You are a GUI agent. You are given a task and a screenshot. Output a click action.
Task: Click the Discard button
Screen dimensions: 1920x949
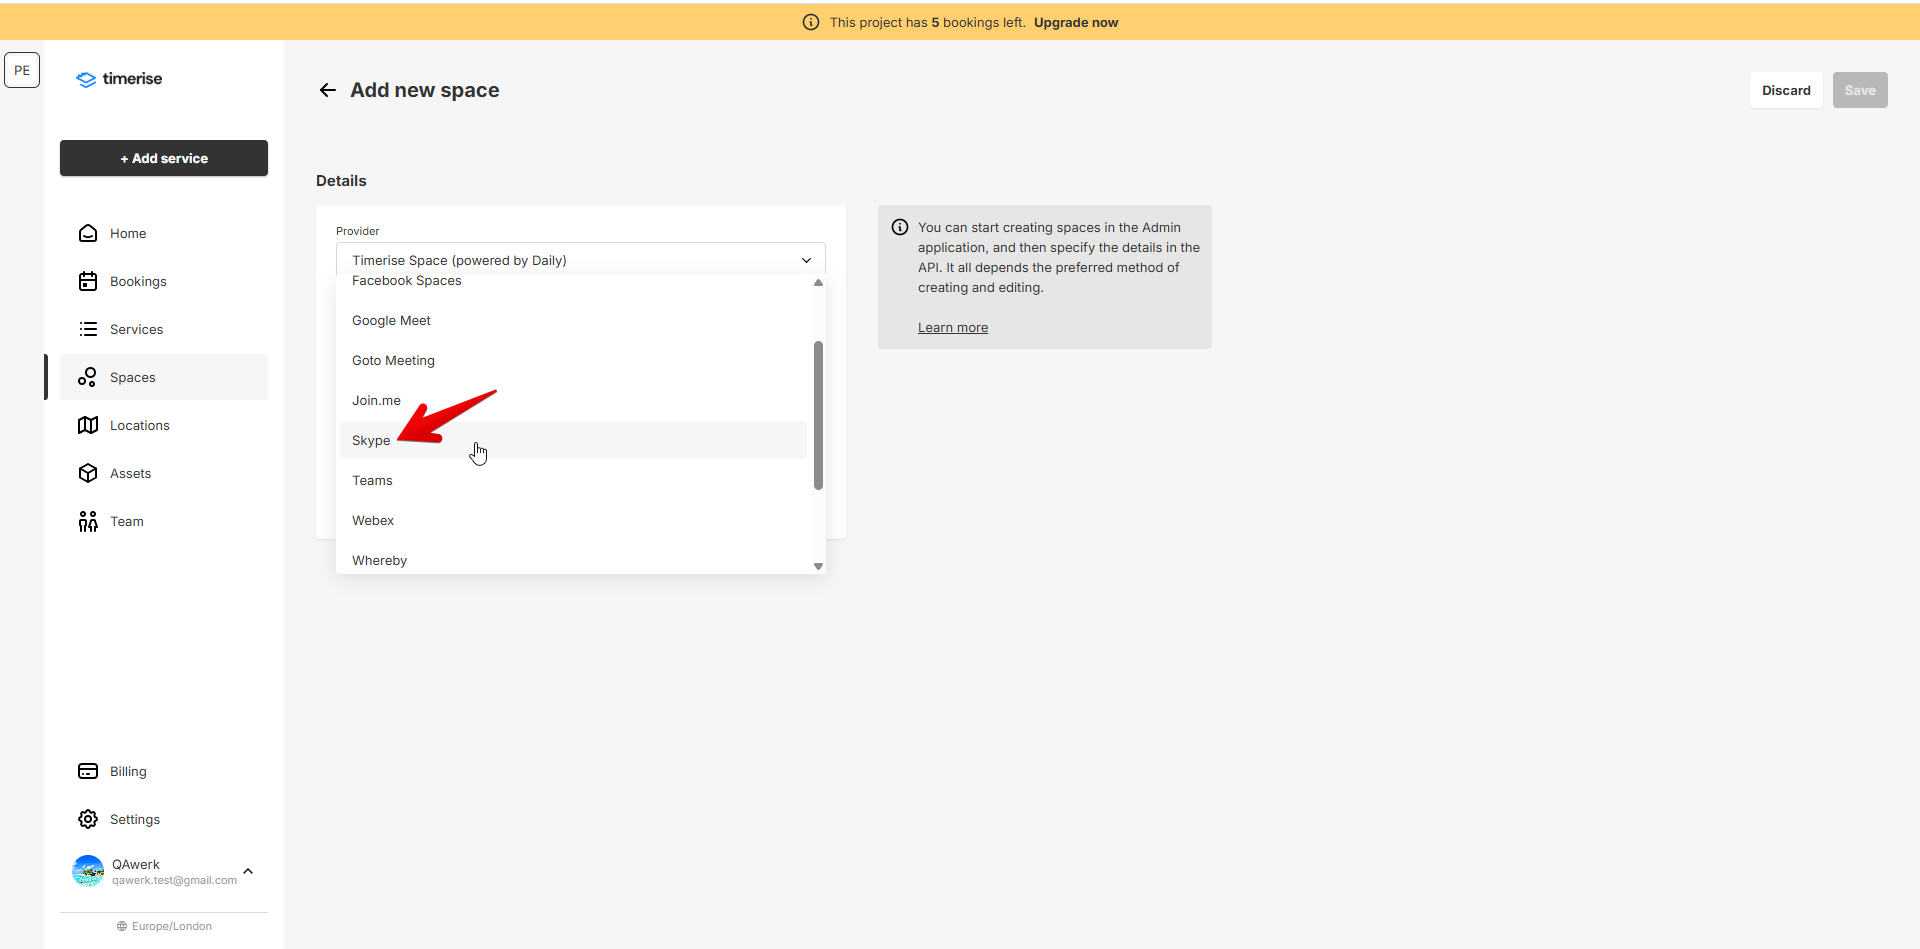[1786, 90]
